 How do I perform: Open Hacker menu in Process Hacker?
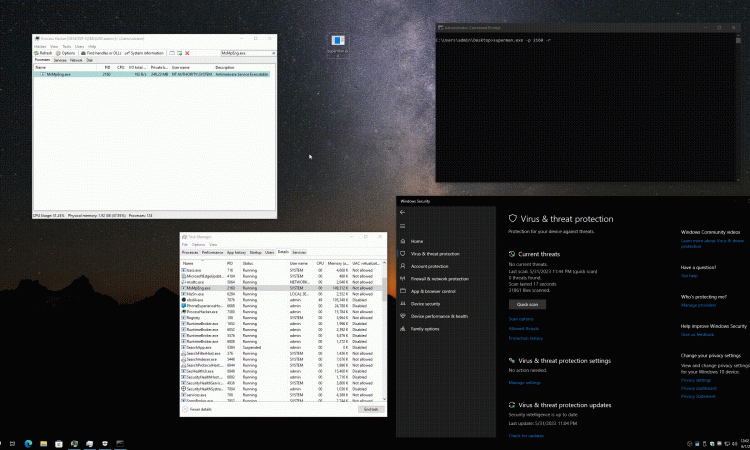[x=40, y=46]
